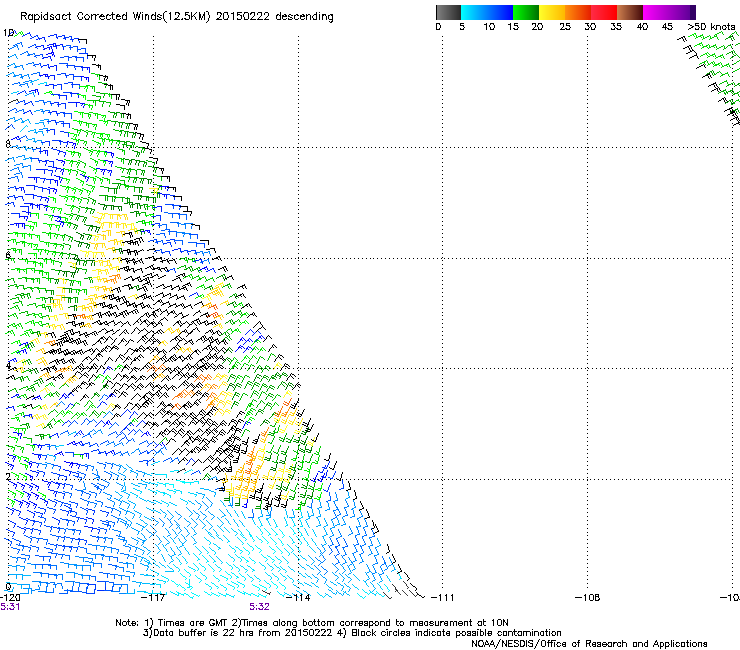
Task: Click the purple '5:32' time label
Action: coord(259,607)
